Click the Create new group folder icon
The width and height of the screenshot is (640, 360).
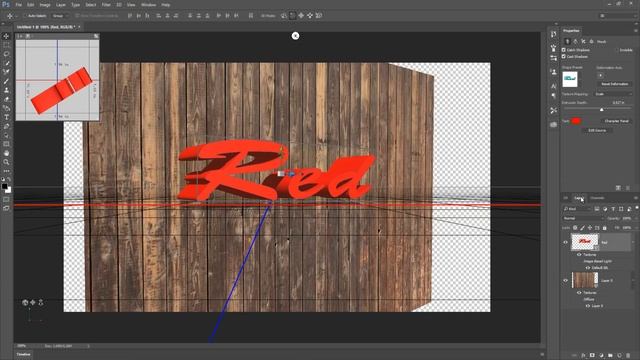pyautogui.click(x=610, y=356)
